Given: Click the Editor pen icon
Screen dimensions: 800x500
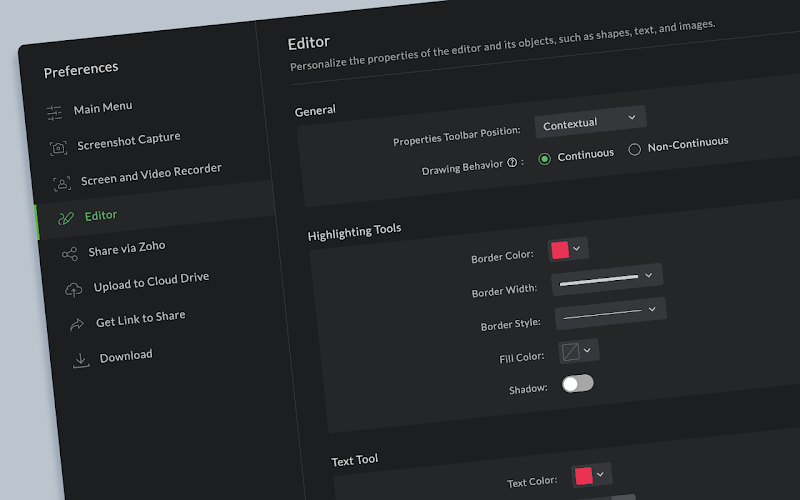Looking at the screenshot, I should 66,218.
